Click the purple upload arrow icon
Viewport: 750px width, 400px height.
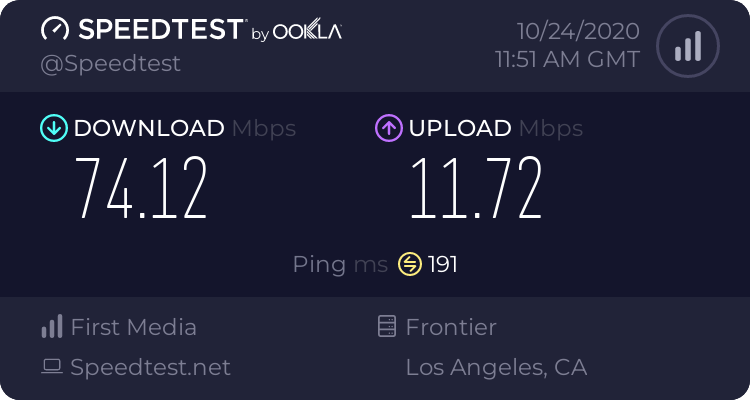tap(388, 128)
